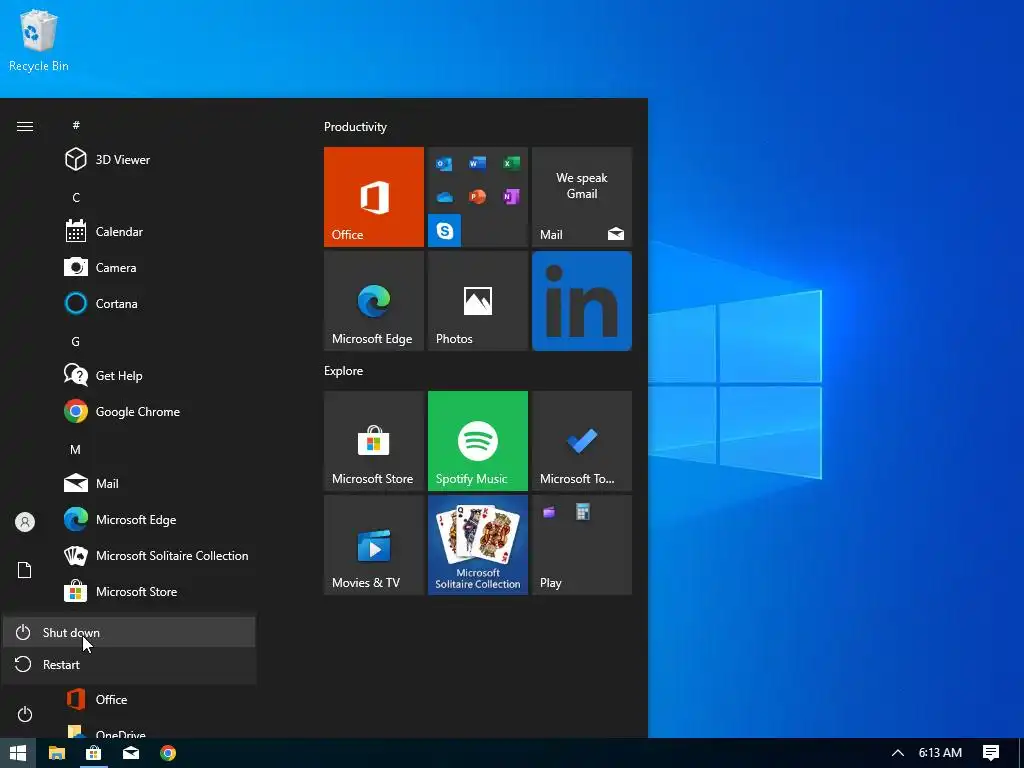Click the # index header
Image resolution: width=1024 pixels, height=768 pixels.
(76, 125)
